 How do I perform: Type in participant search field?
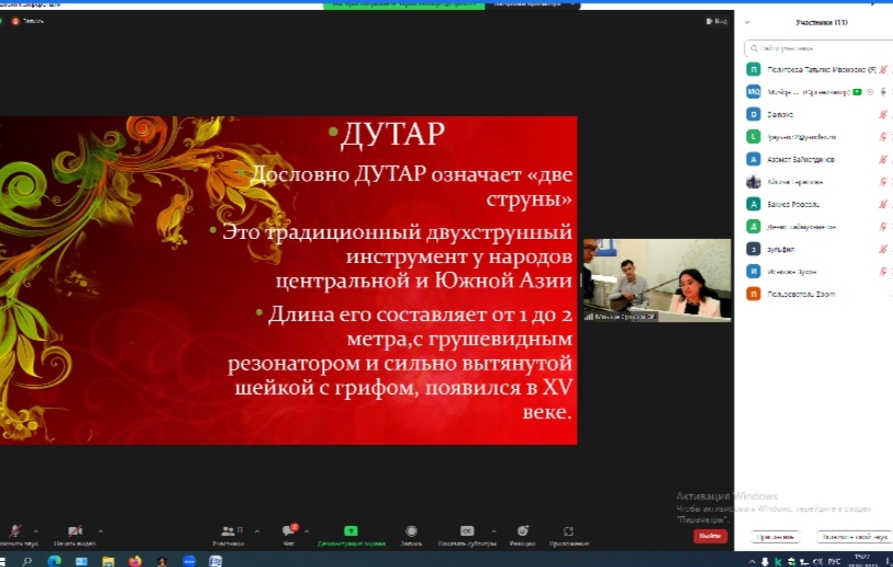(815, 47)
